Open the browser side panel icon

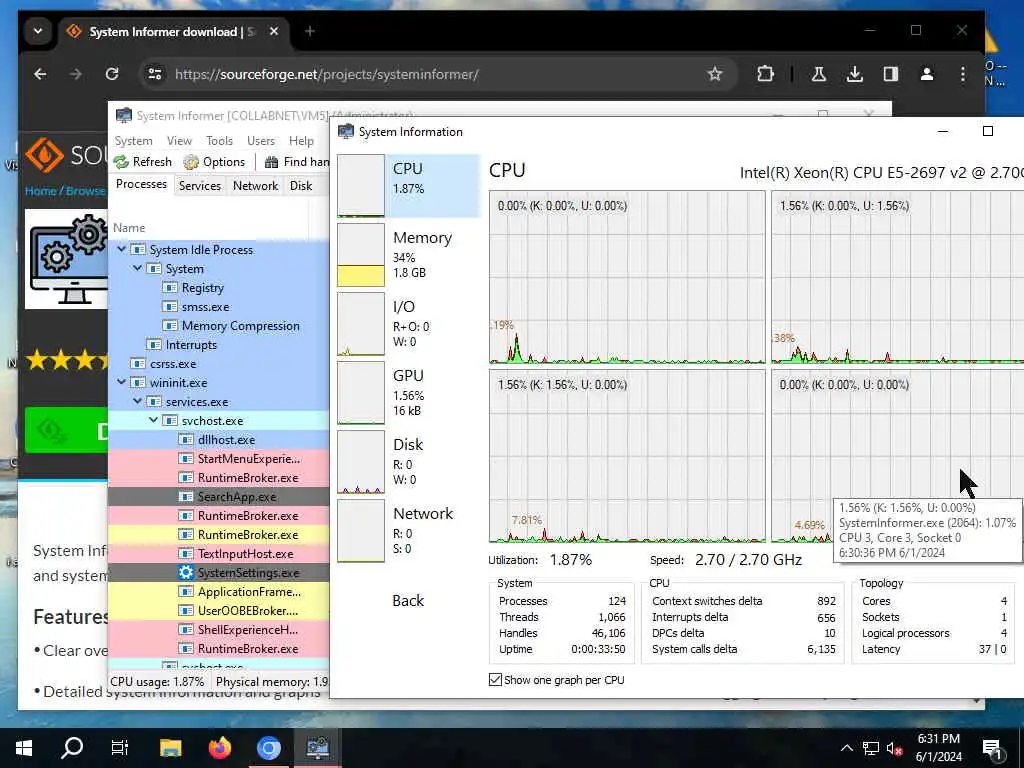[891, 74]
